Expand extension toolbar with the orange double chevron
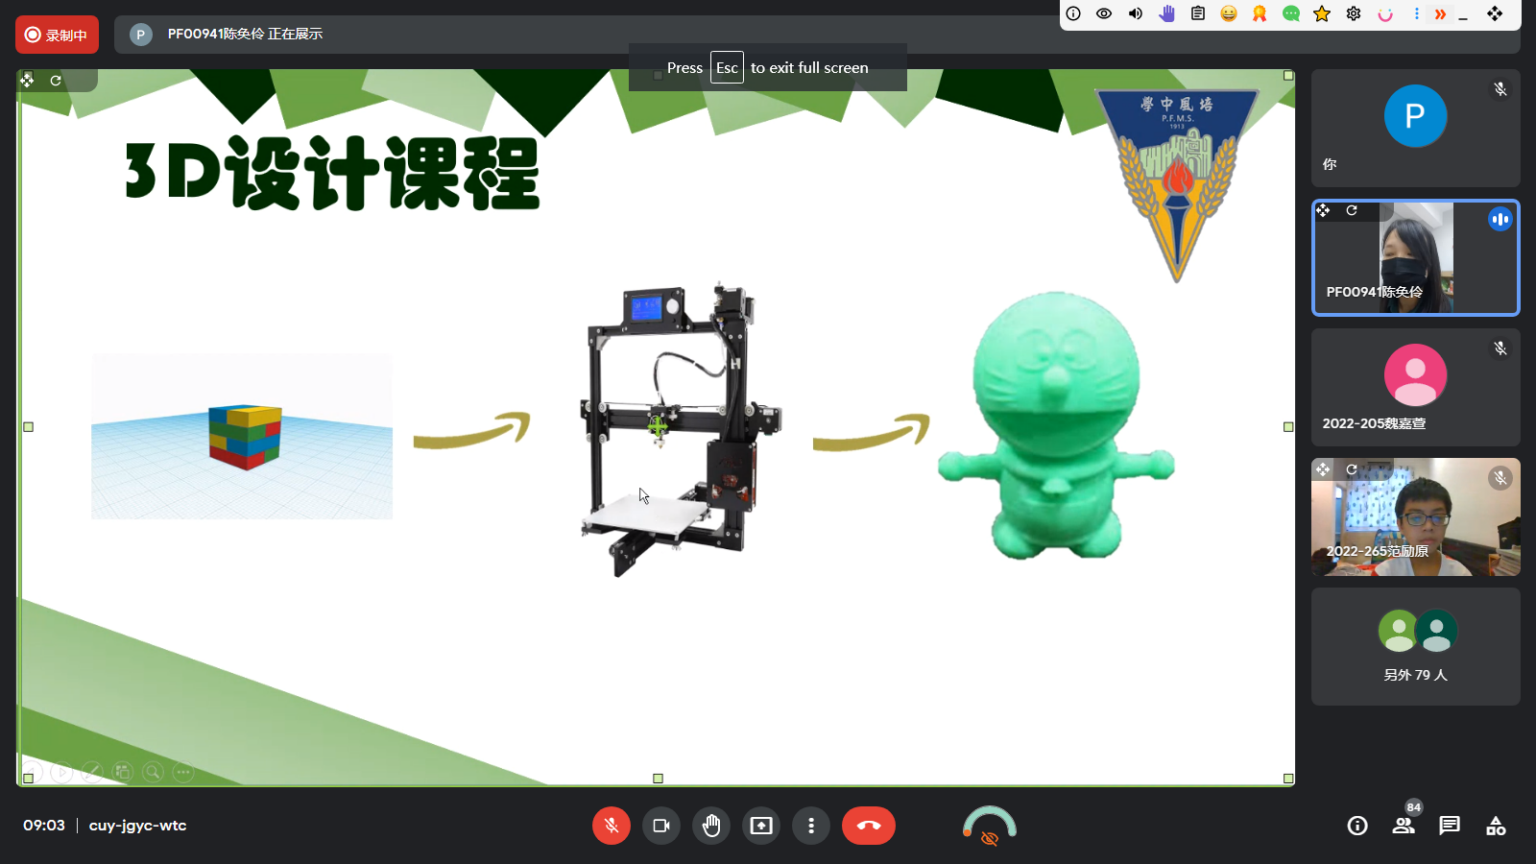This screenshot has width=1536, height=864. pyautogui.click(x=1440, y=14)
